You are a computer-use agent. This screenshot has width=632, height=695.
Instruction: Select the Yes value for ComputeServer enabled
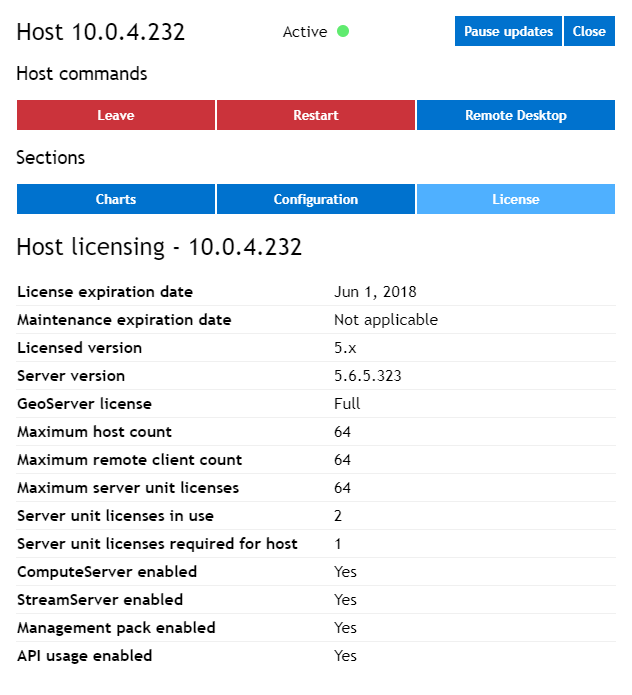[x=345, y=572]
